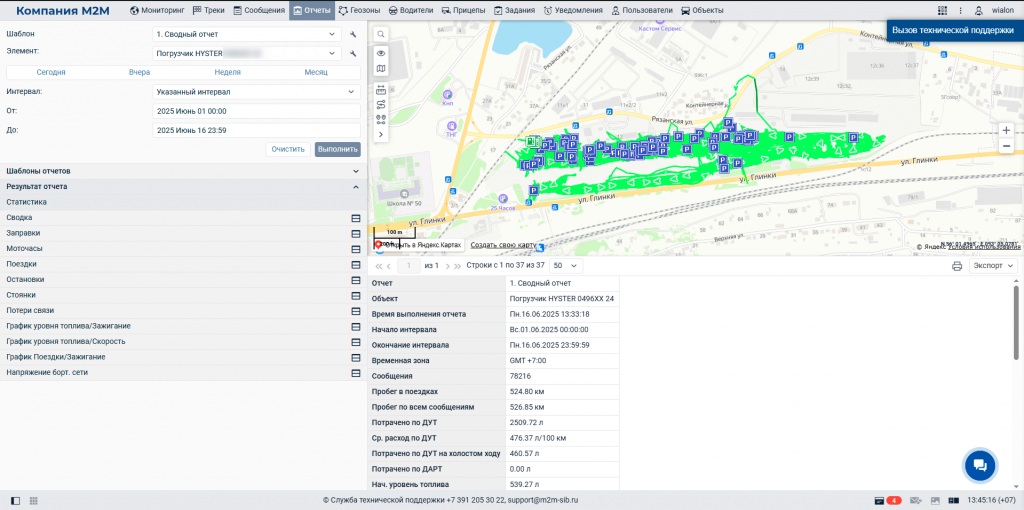Open График уровня топлива/Скорость chart icon

pos(356,342)
